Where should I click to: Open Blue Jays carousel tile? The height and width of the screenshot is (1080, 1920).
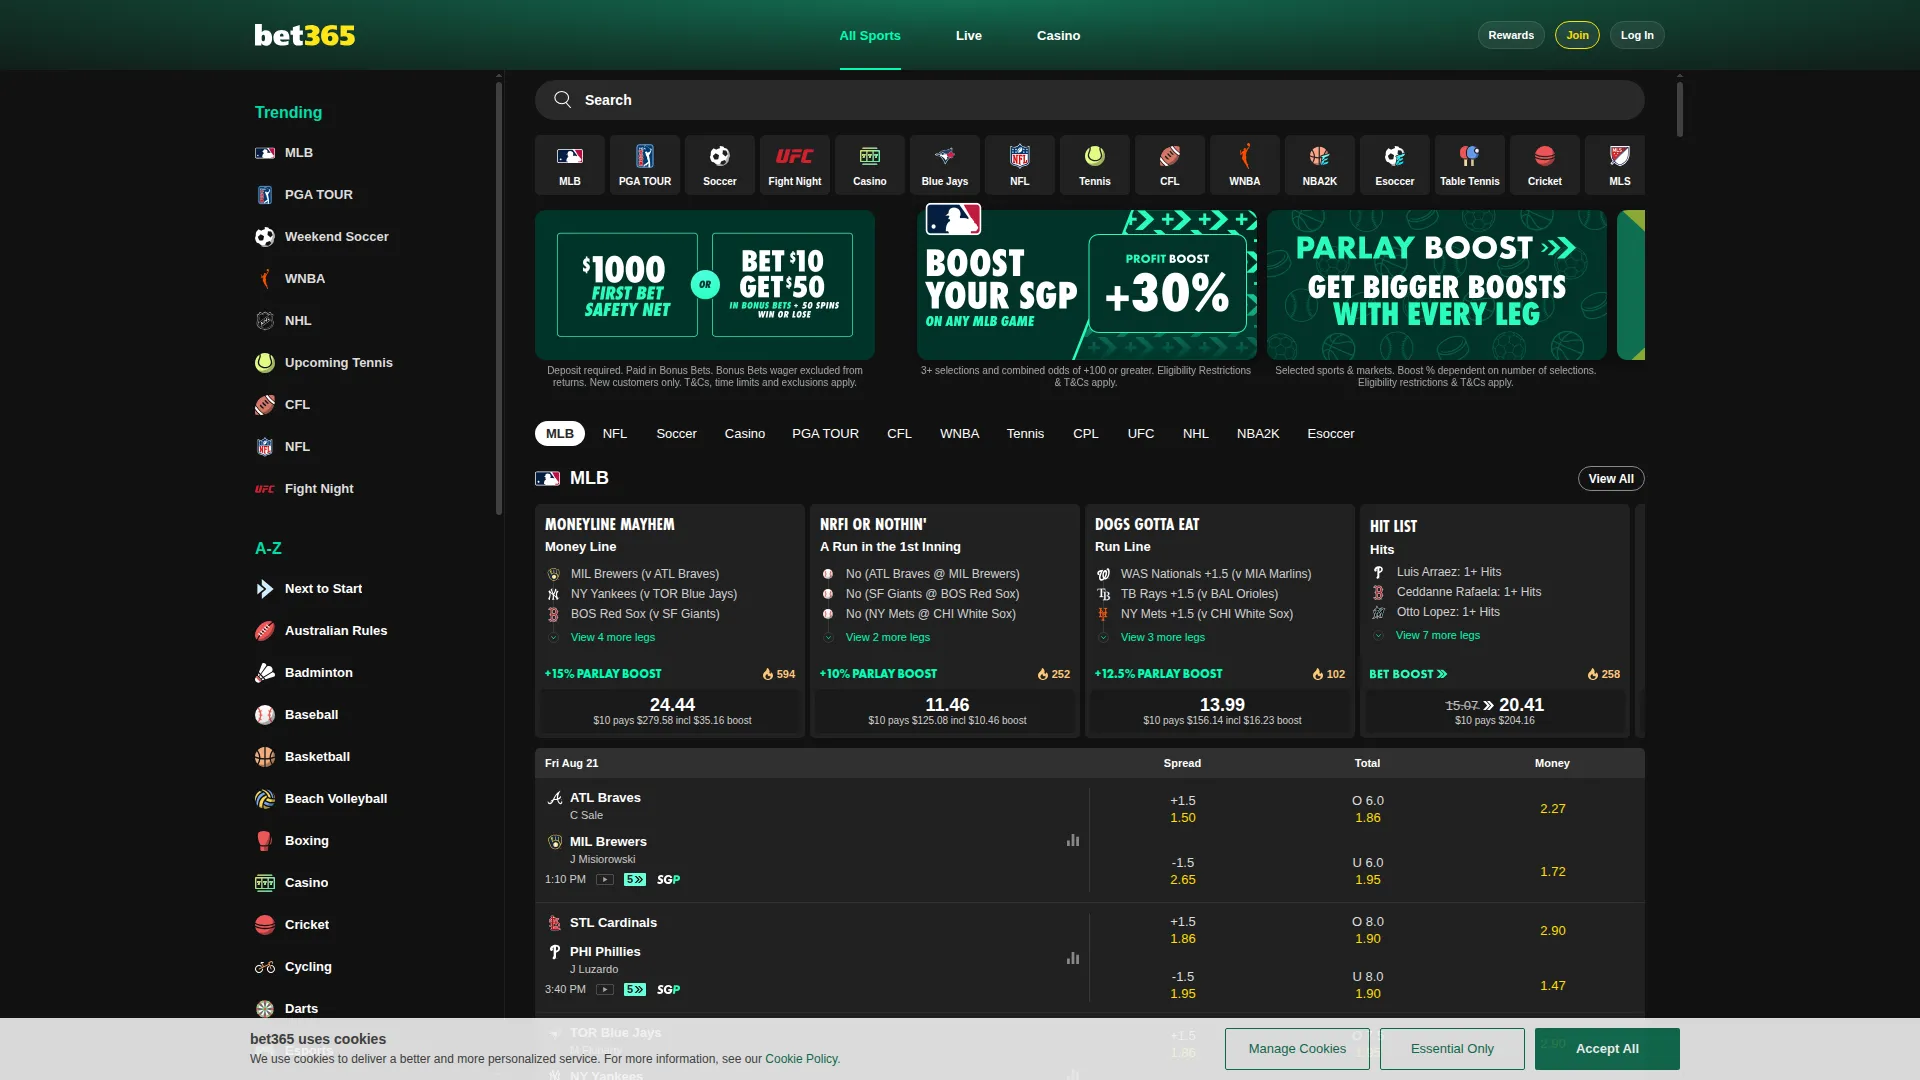pos(945,165)
